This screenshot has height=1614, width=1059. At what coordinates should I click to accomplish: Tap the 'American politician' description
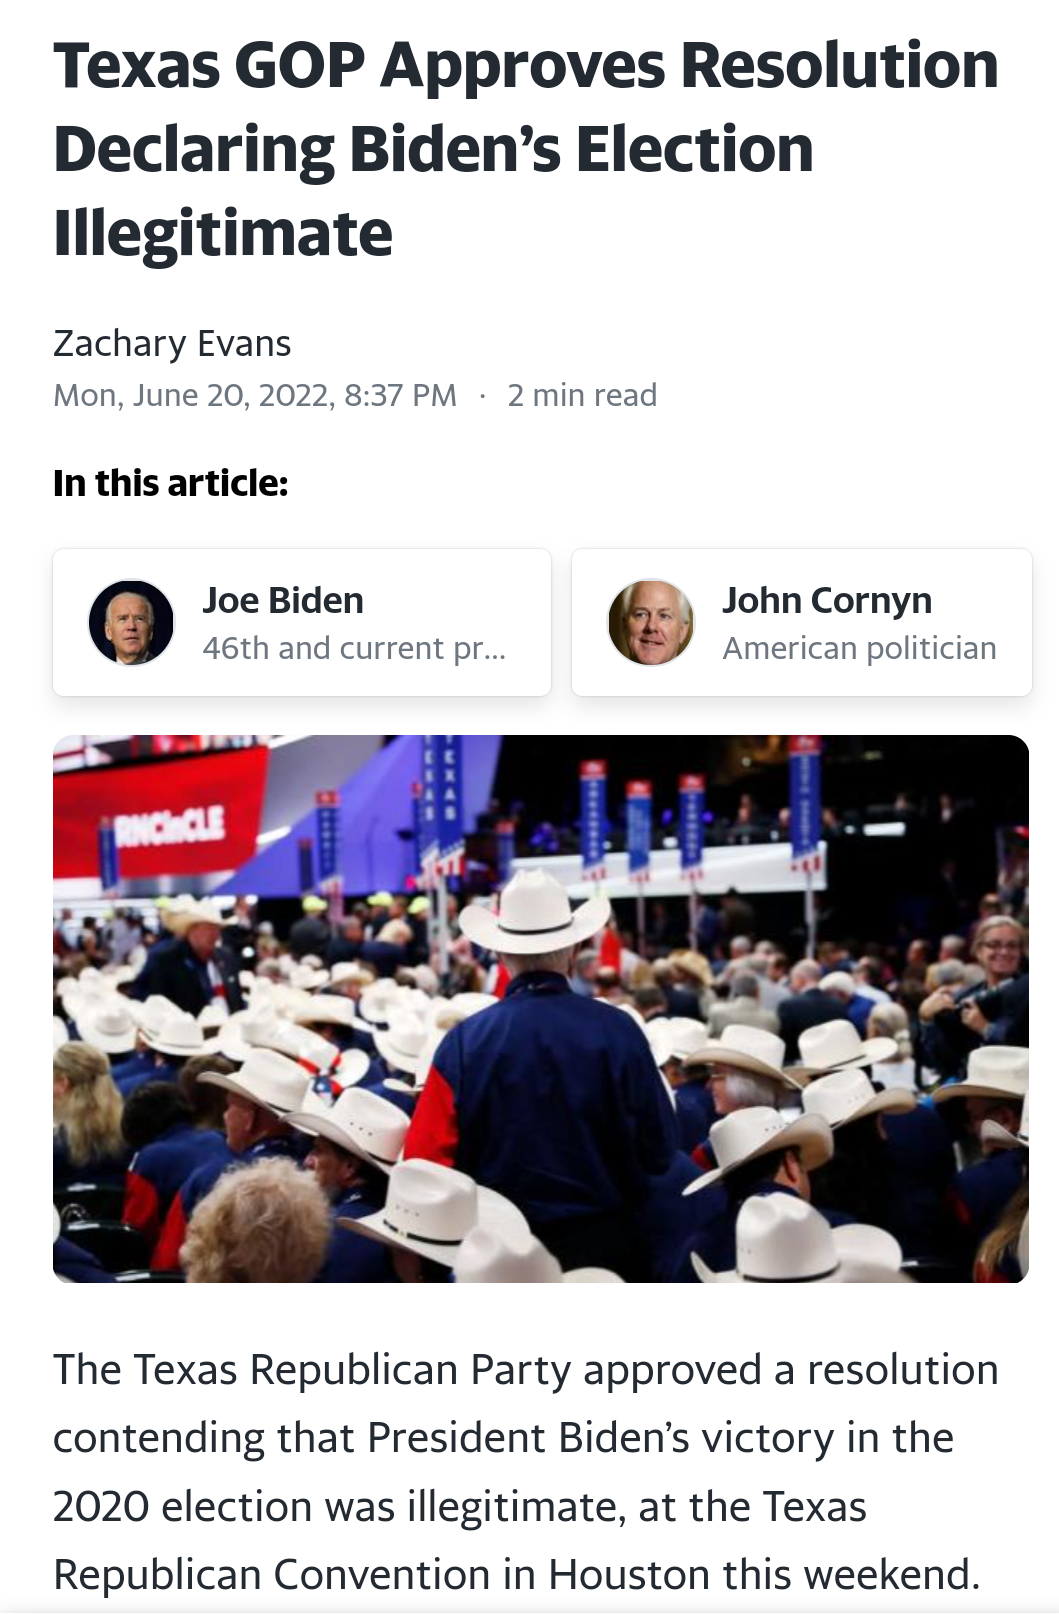coord(860,648)
